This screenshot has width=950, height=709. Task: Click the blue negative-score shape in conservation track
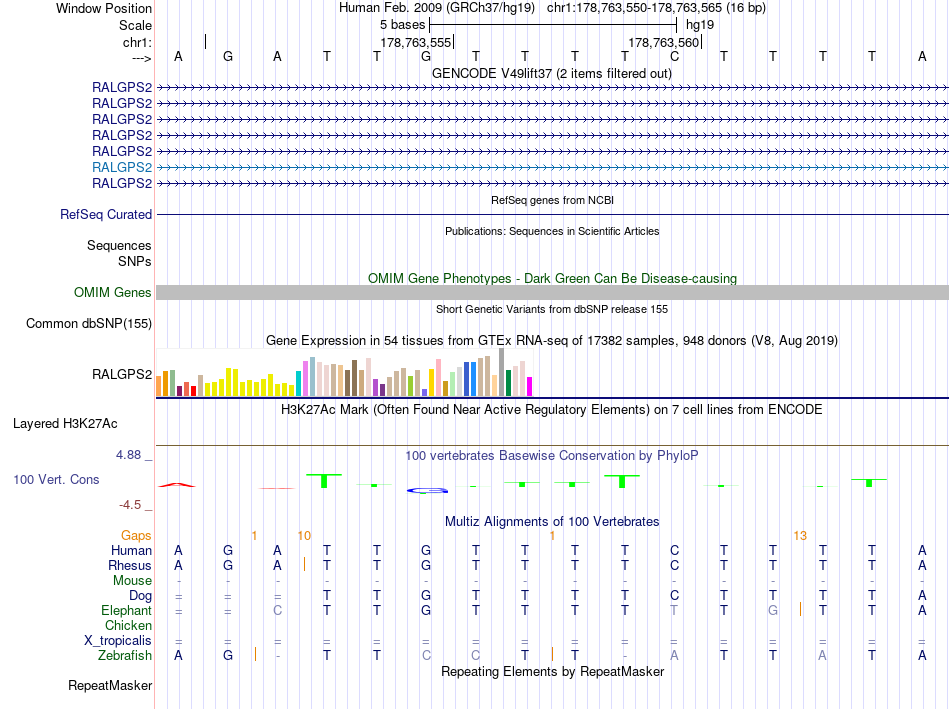pyautogui.click(x=427, y=490)
